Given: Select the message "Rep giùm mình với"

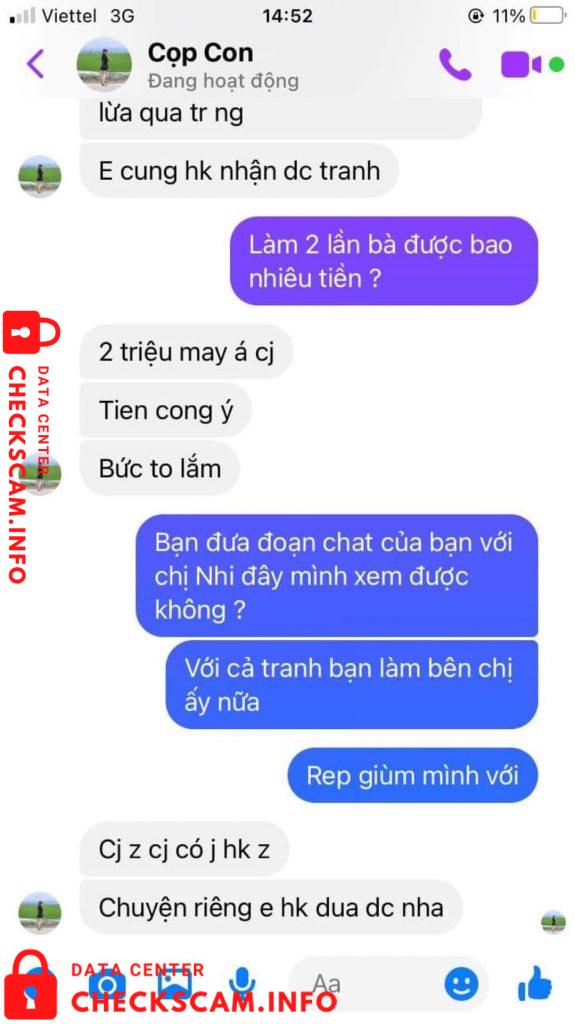Looking at the screenshot, I should [413, 775].
